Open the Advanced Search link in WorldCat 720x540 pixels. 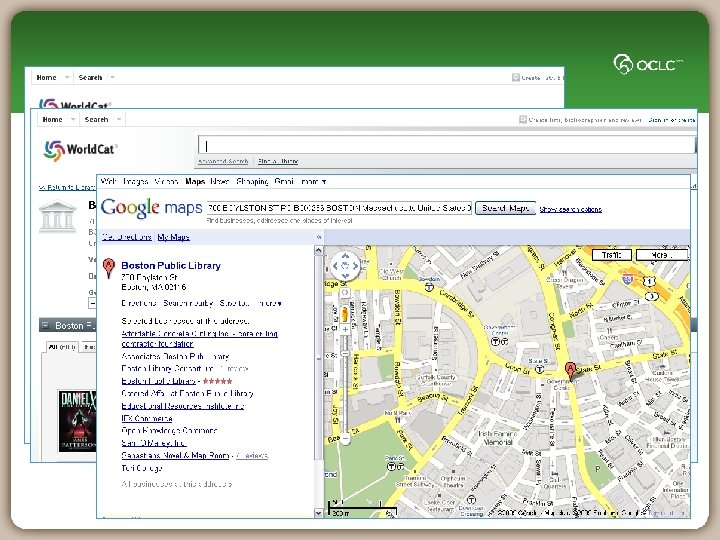[x=223, y=161]
